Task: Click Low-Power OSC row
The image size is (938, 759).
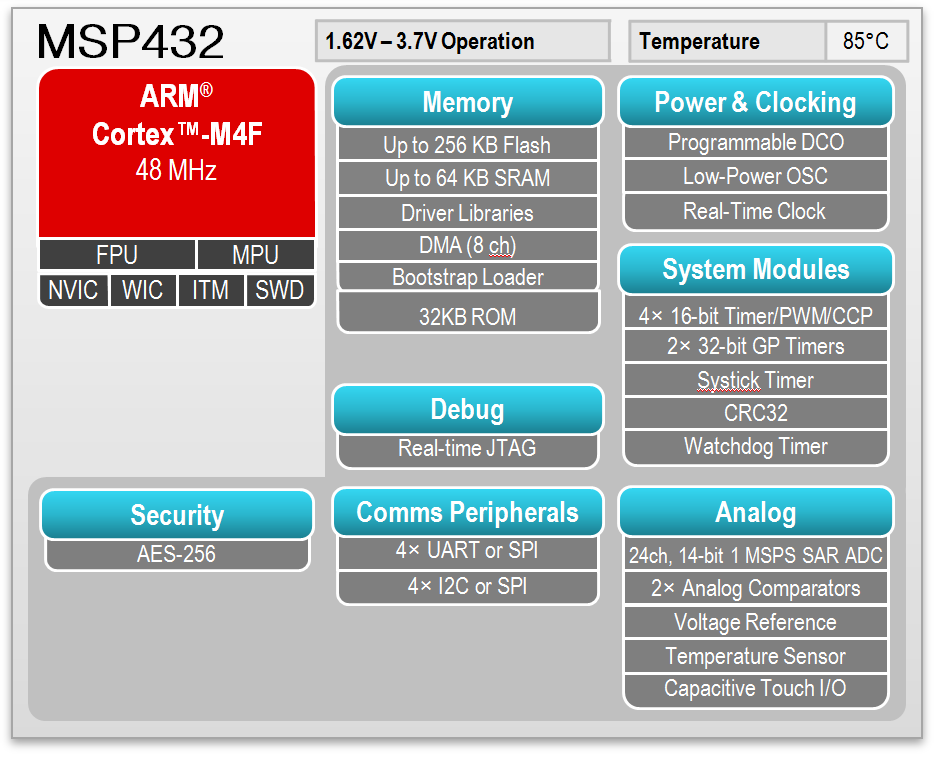Action: tap(756, 176)
